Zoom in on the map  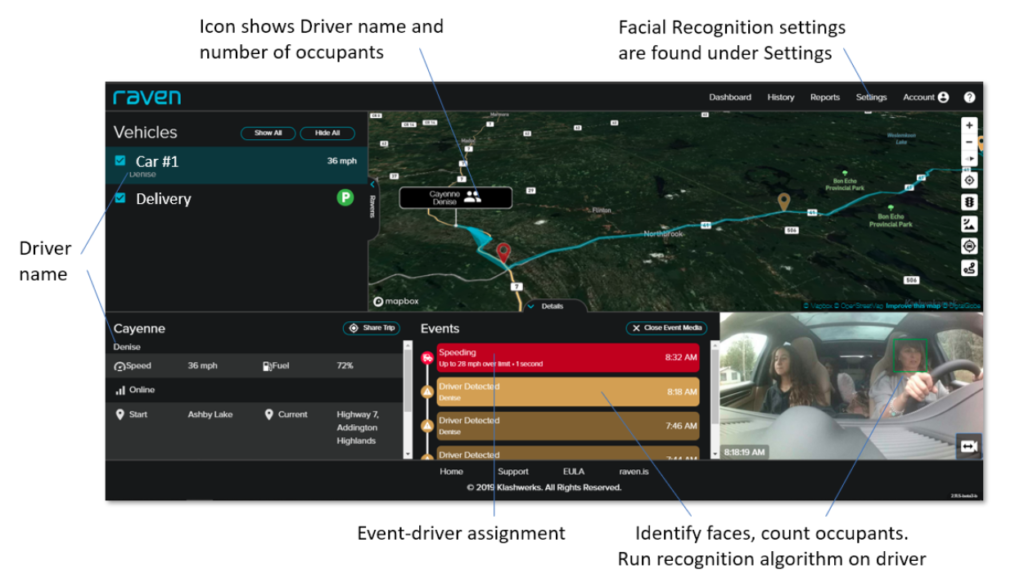[969, 125]
